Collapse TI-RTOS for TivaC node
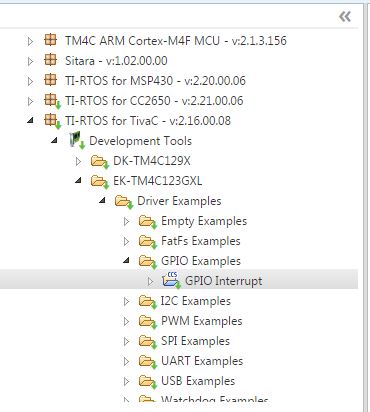370x412 pixels. [x=30, y=121]
